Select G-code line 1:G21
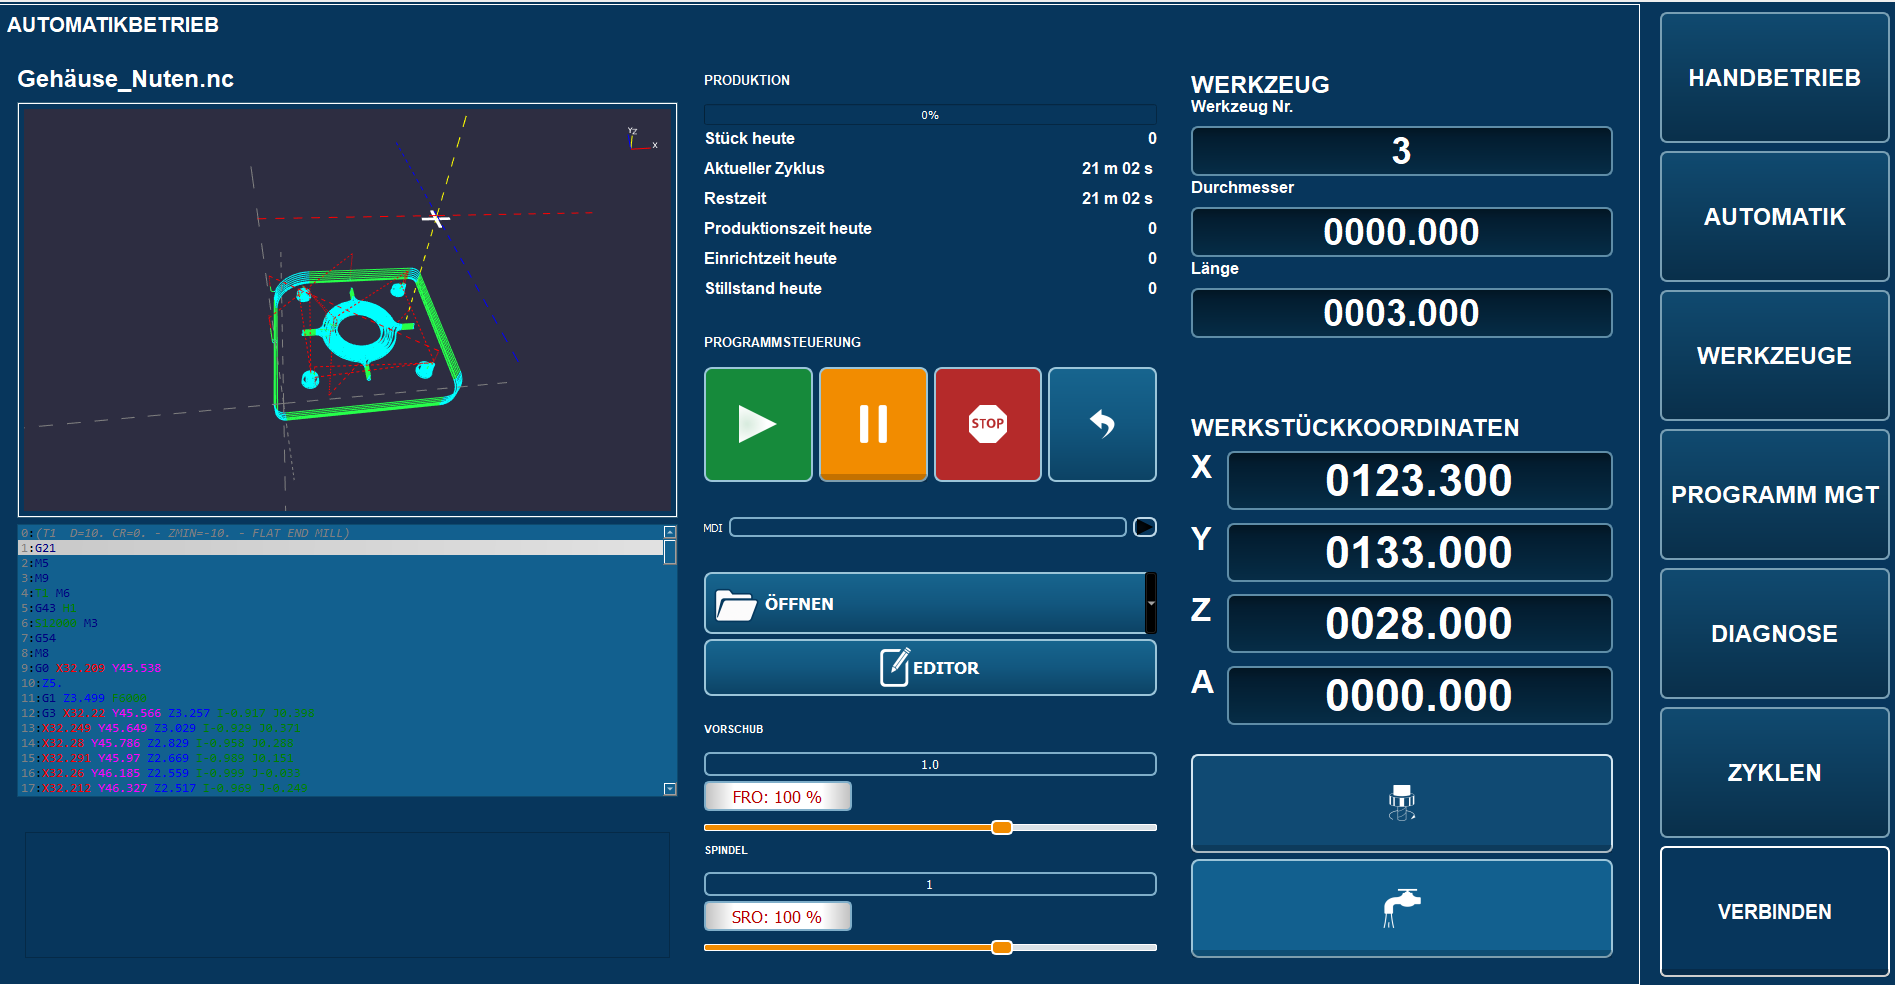The height and width of the screenshot is (985, 1895). [x=340, y=548]
